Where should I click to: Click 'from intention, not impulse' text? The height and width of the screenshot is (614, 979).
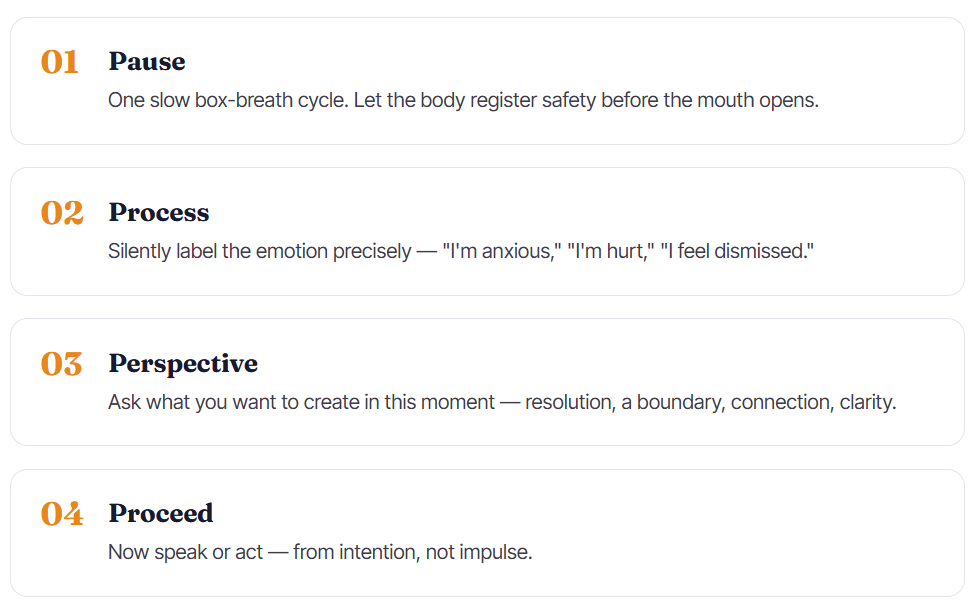click(412, 552)
